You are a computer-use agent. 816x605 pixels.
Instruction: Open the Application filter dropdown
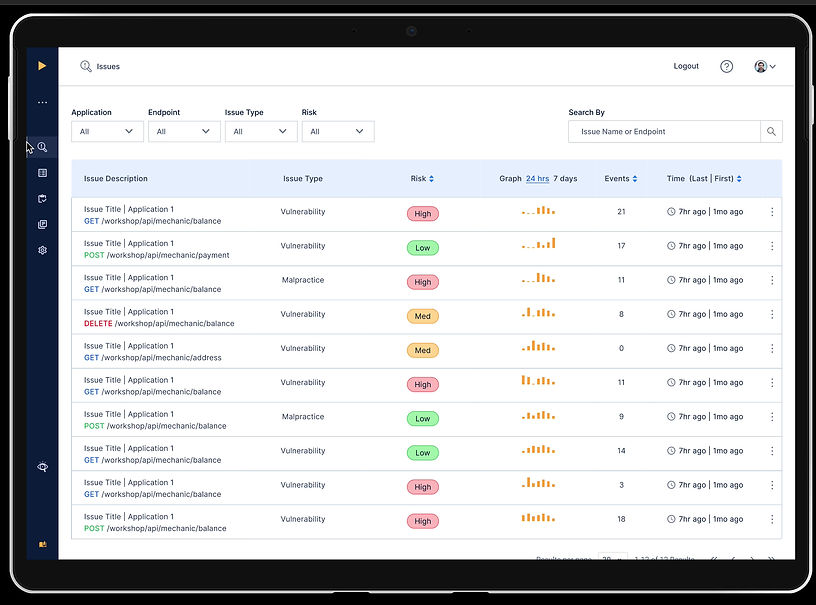pos(107,132)
